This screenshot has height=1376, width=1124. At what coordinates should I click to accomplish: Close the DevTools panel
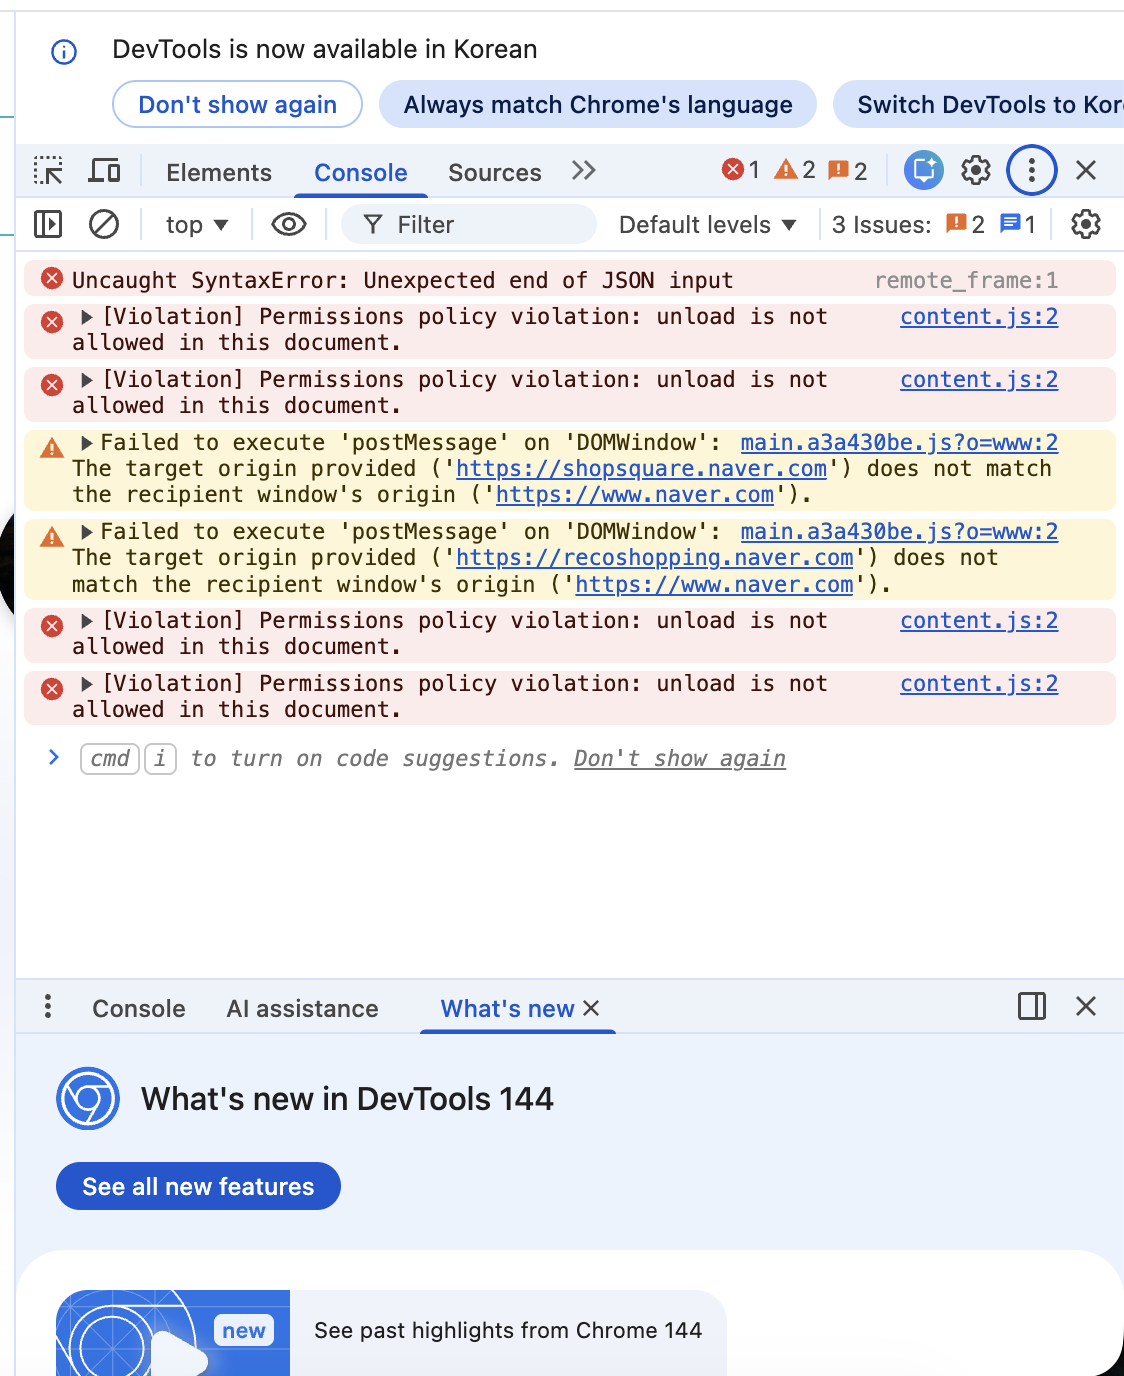pyautogui.click(x=1086, y=170)
